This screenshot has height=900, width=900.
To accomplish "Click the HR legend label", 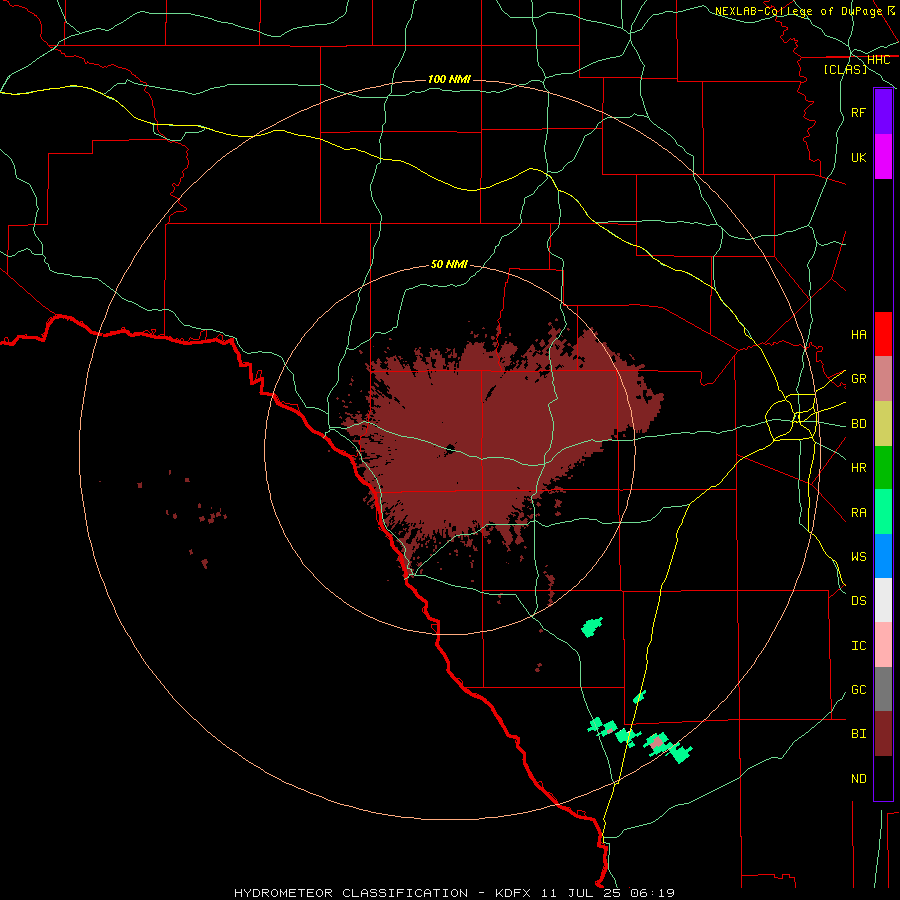I will [x=858, y=468].
